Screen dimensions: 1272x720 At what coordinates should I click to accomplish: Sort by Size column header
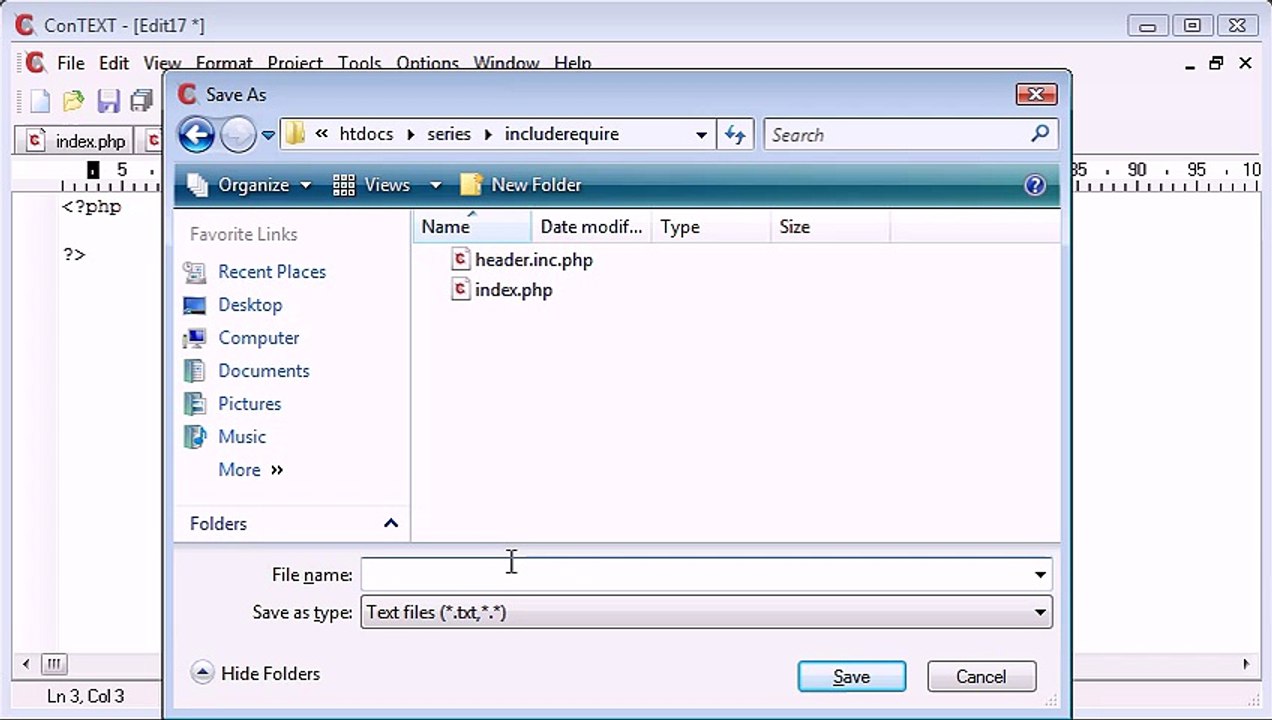(829, 227)
